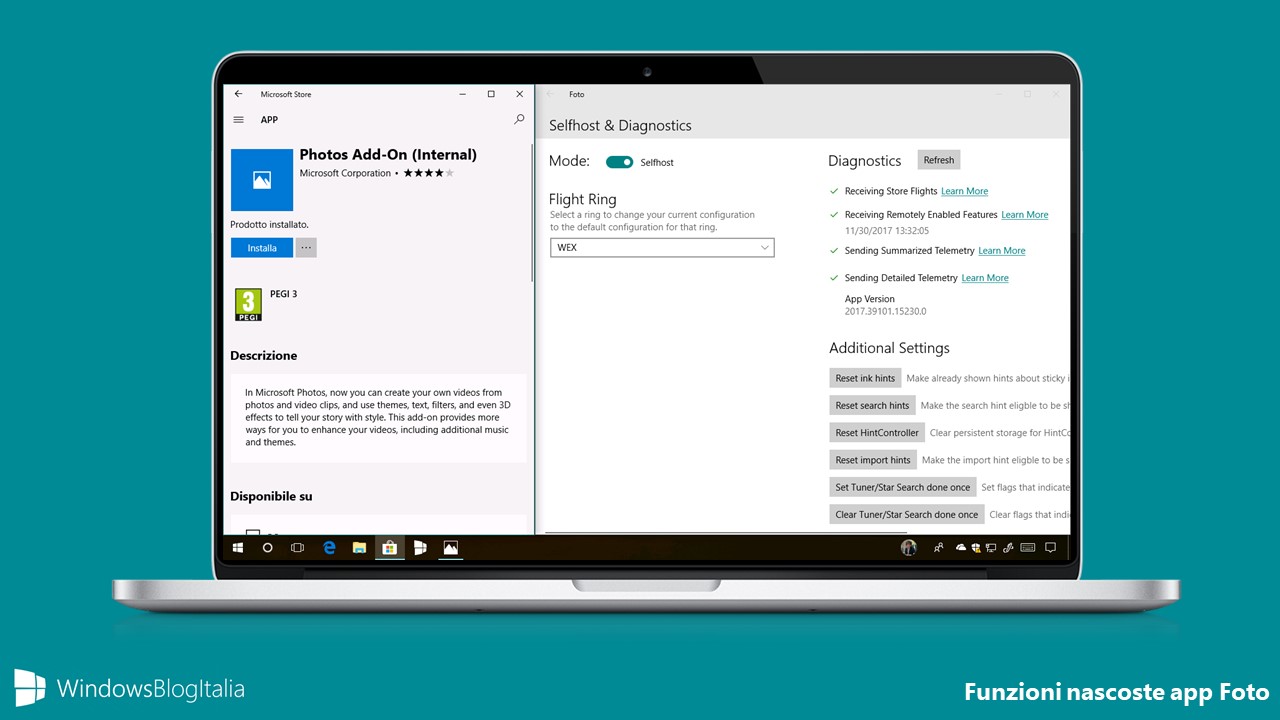Screen dimensions: 1280x720
Task: Open Learn More for Sending Summarized Telemetry
Action: tap(1002, 251)
